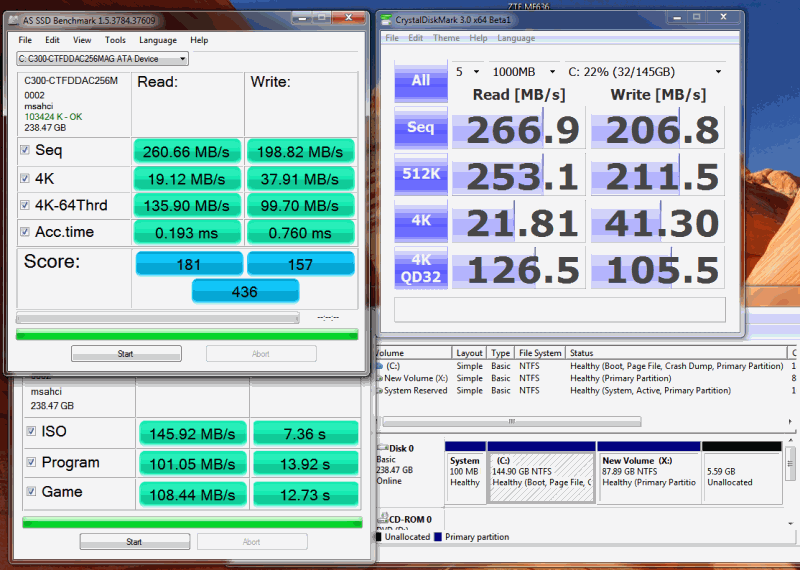Image resolution: width=800 pixels, height=570 pixels.
Task: Toggle the Seq test checkbox
Action: pyautogui.click(x=24, y=150)
